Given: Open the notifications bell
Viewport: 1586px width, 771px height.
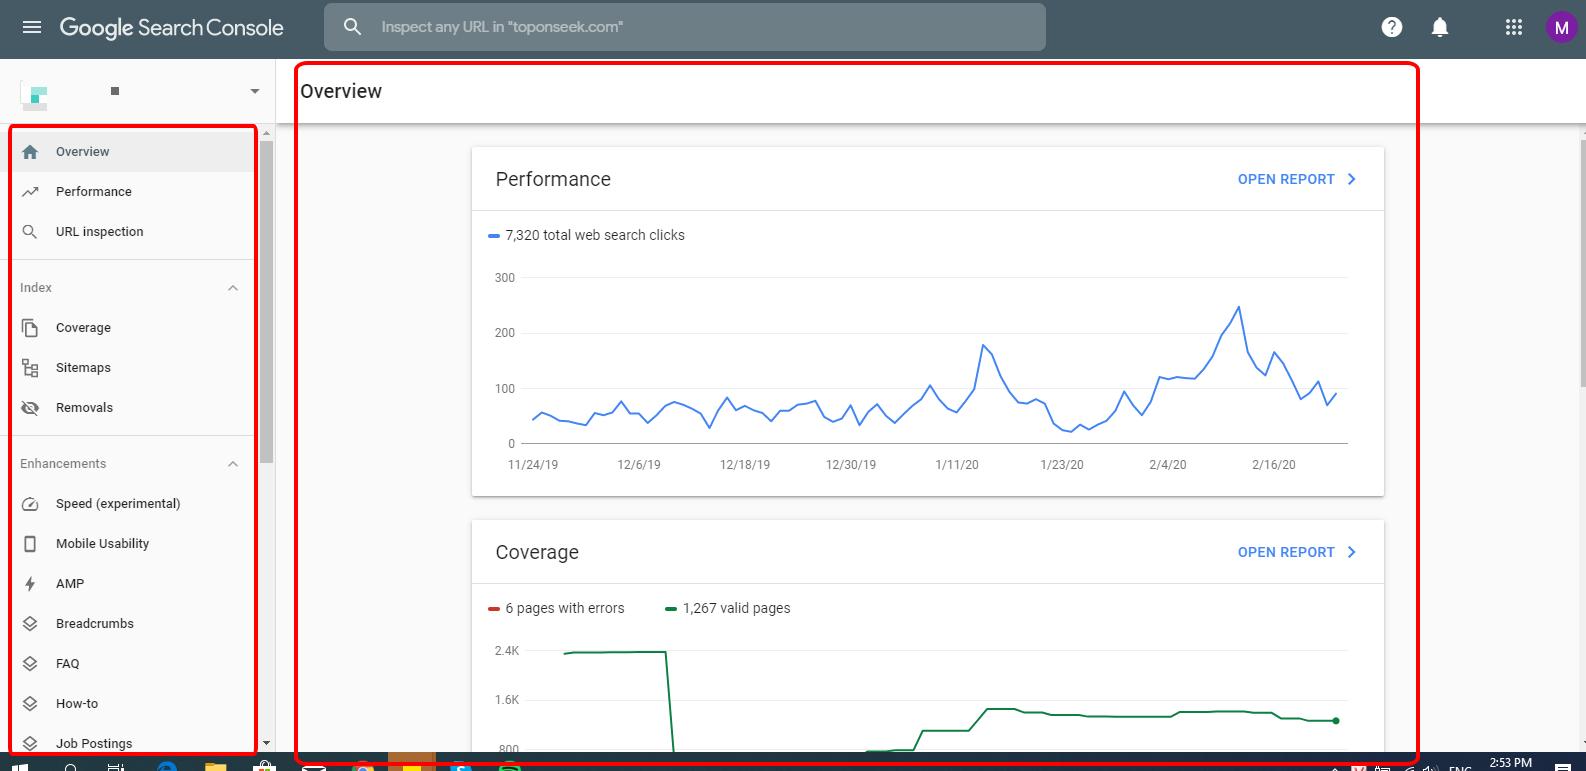Looking at the screenshot, I should coord(1440,27).
